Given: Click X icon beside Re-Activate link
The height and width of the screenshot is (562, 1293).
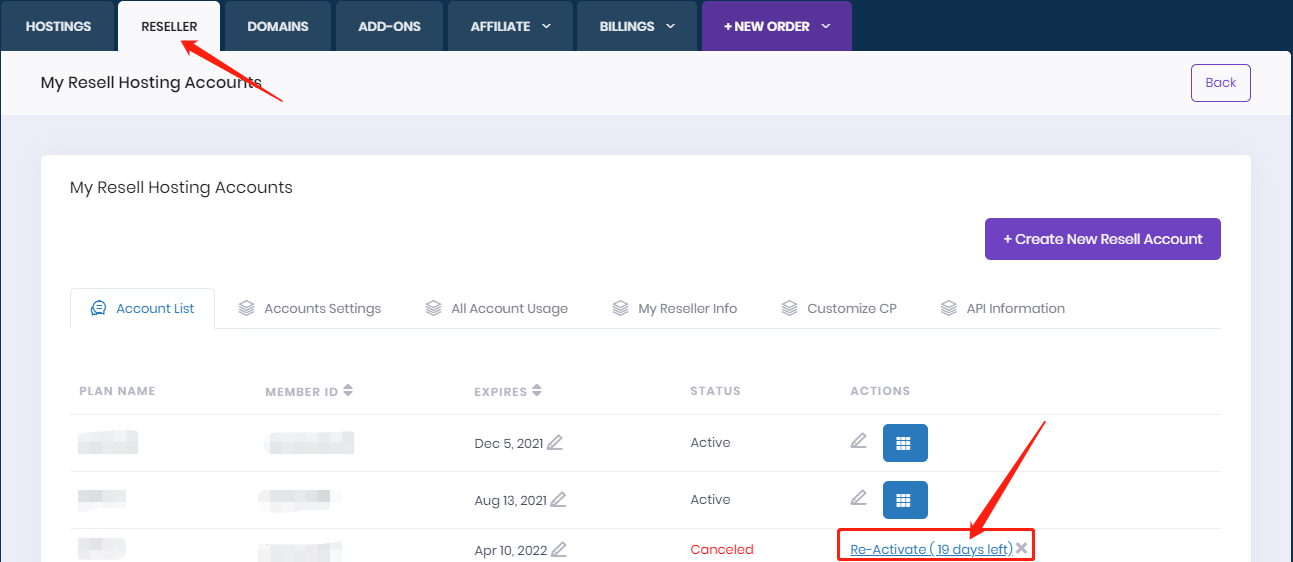Looking at the screenshot, I should tap(1021, 548).
